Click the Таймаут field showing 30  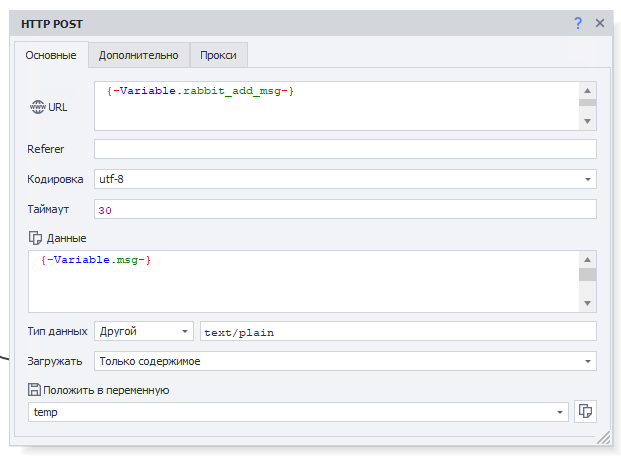click(x=345, y=209)
